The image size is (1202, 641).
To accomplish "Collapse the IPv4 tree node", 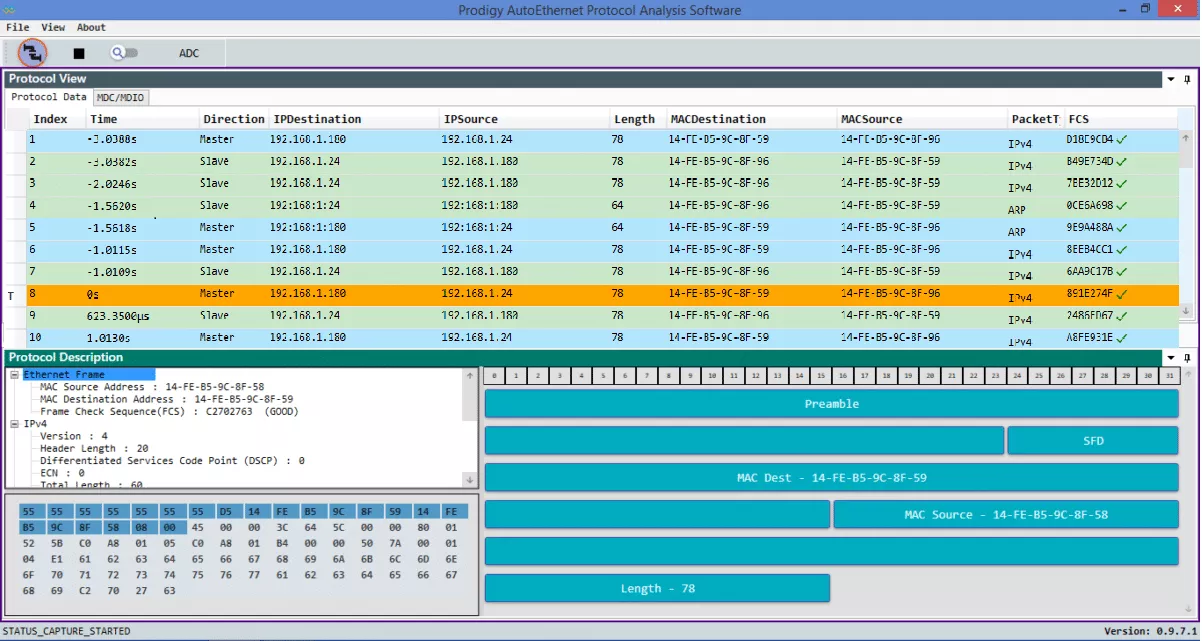I will (15, 424).
